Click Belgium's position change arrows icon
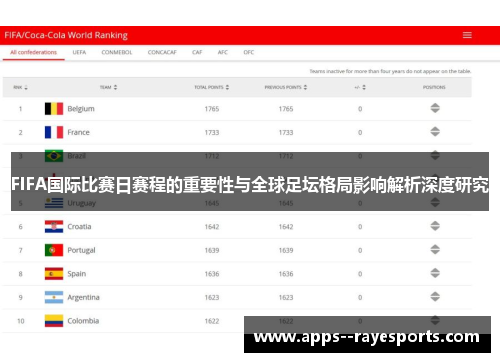The height and width of the screenshot is (362, 500). [435, 108]
